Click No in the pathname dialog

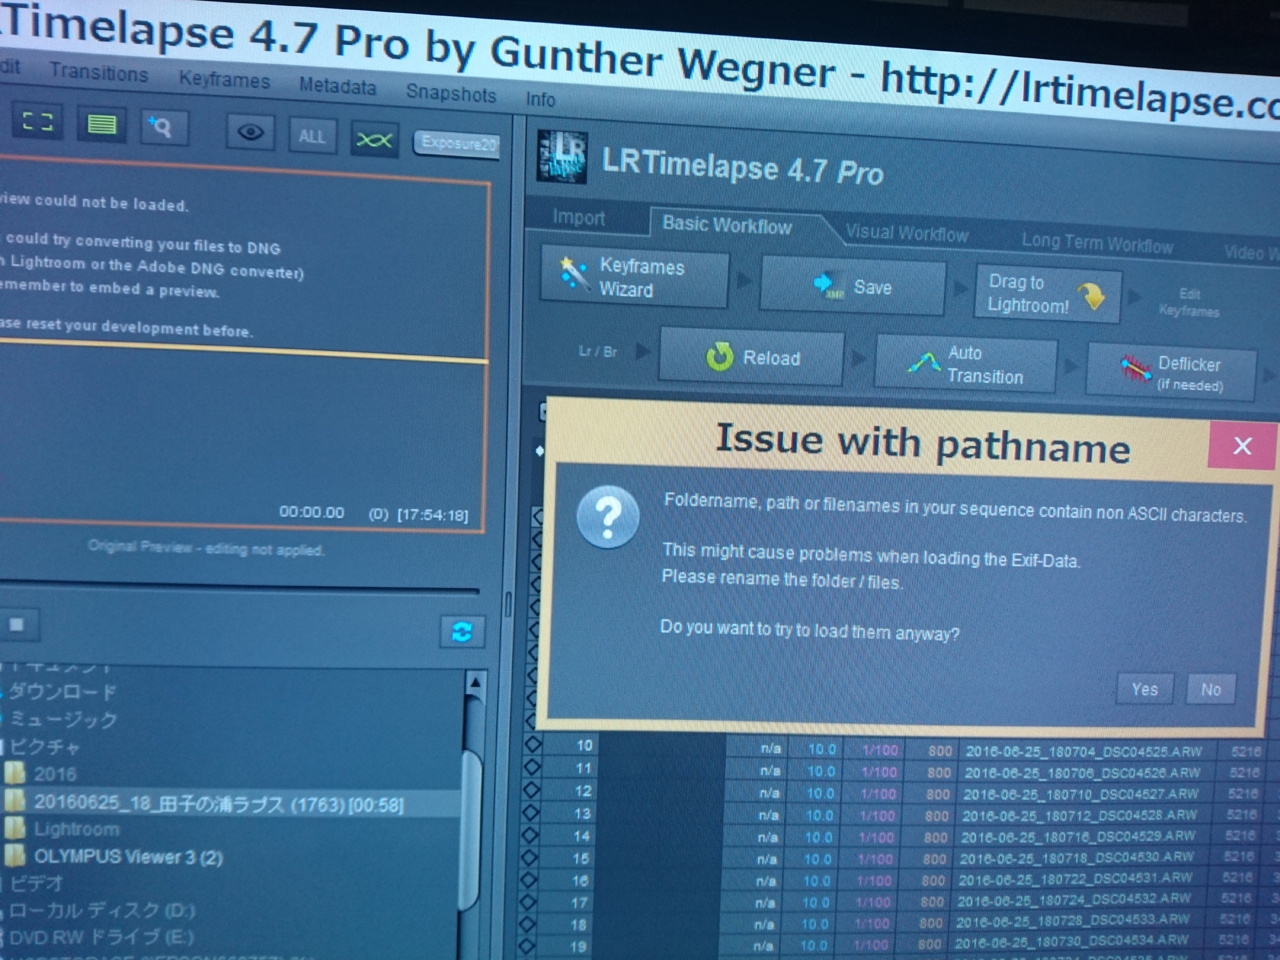(x=1211, y=689)
